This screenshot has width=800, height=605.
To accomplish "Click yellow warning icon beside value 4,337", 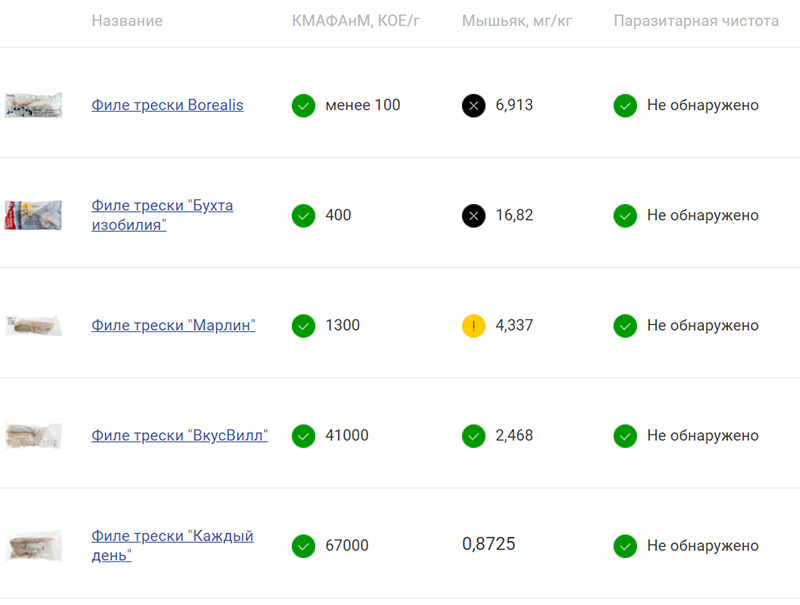I will click(474, 325).
